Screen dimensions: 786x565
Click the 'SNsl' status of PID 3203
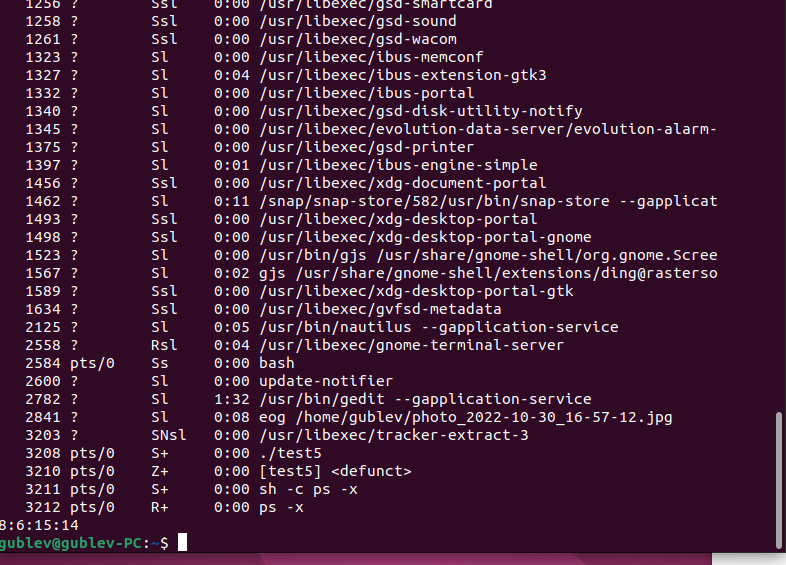(168, 435)
